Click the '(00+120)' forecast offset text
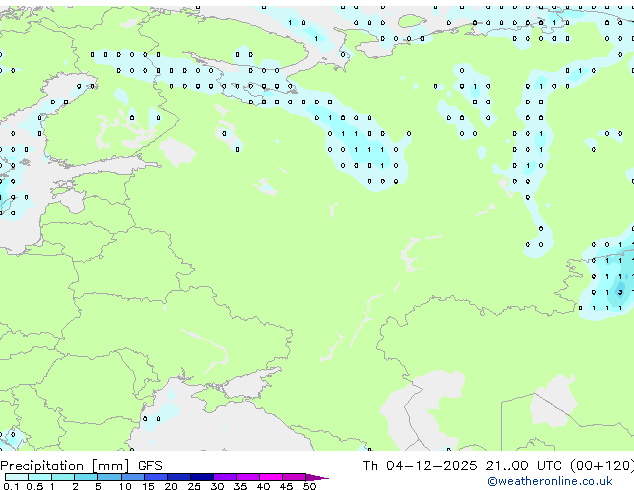This screenshot has width=634, height=490. click(602, 466)
